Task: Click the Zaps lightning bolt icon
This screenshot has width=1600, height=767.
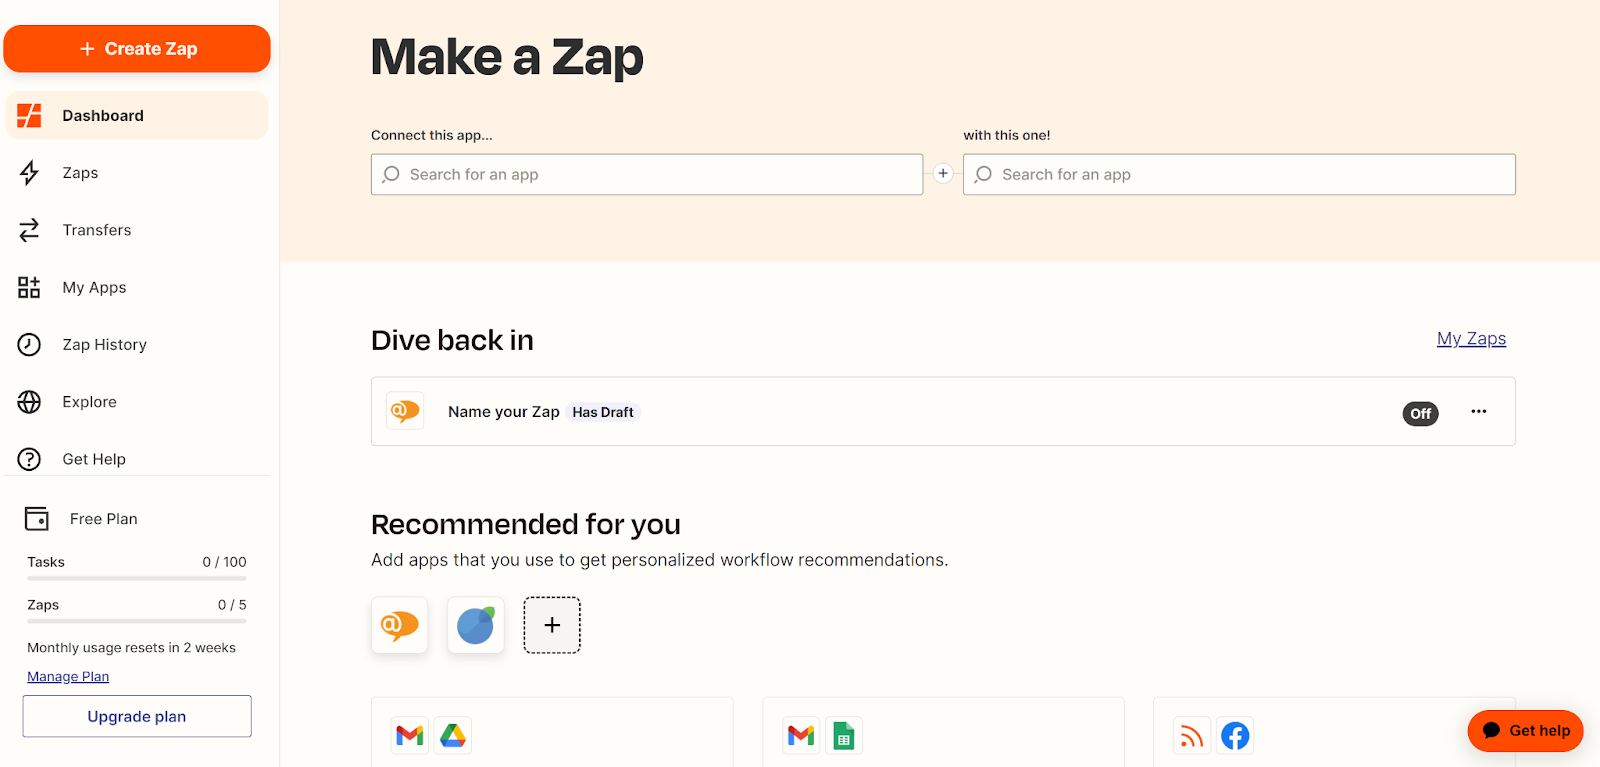Action: (29, 173)
